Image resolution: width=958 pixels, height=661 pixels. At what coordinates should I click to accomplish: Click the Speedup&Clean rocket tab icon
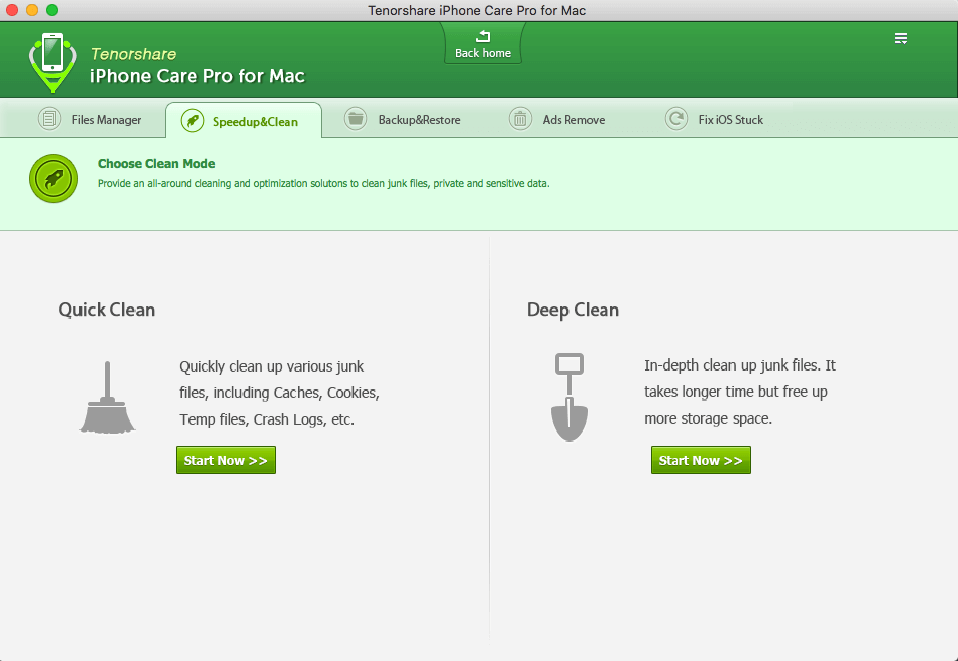(192, 121)
